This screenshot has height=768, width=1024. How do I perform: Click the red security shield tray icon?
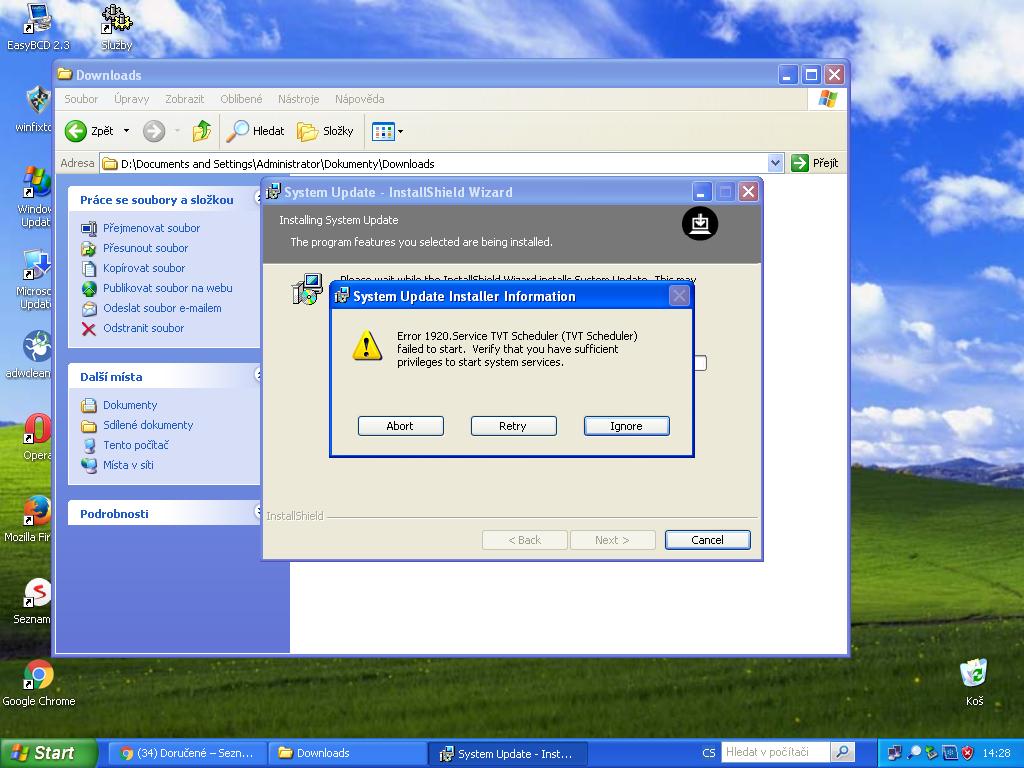(967, 753)
